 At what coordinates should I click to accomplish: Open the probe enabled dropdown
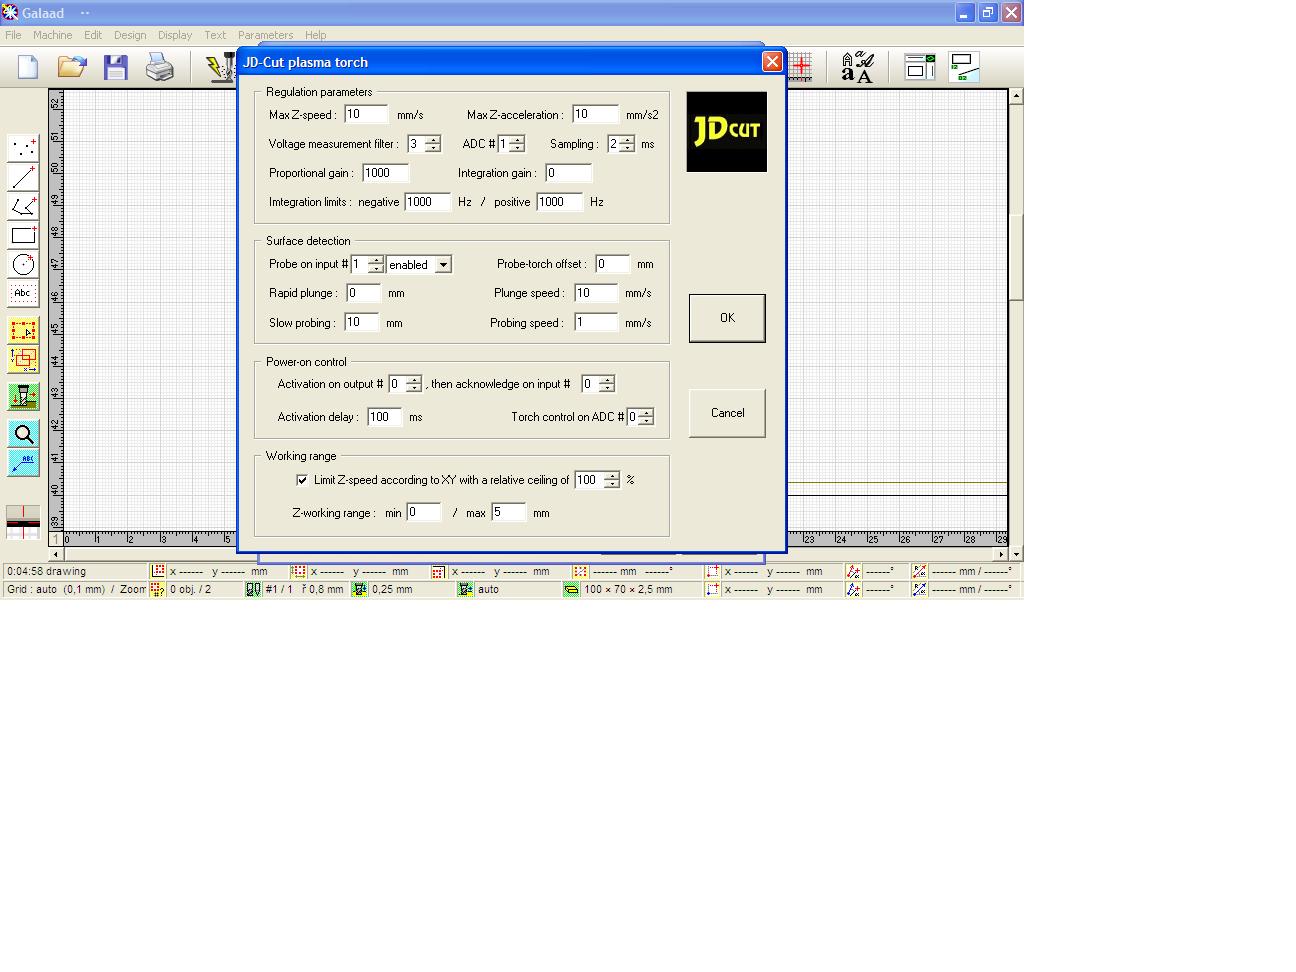[x=443, y=265]
